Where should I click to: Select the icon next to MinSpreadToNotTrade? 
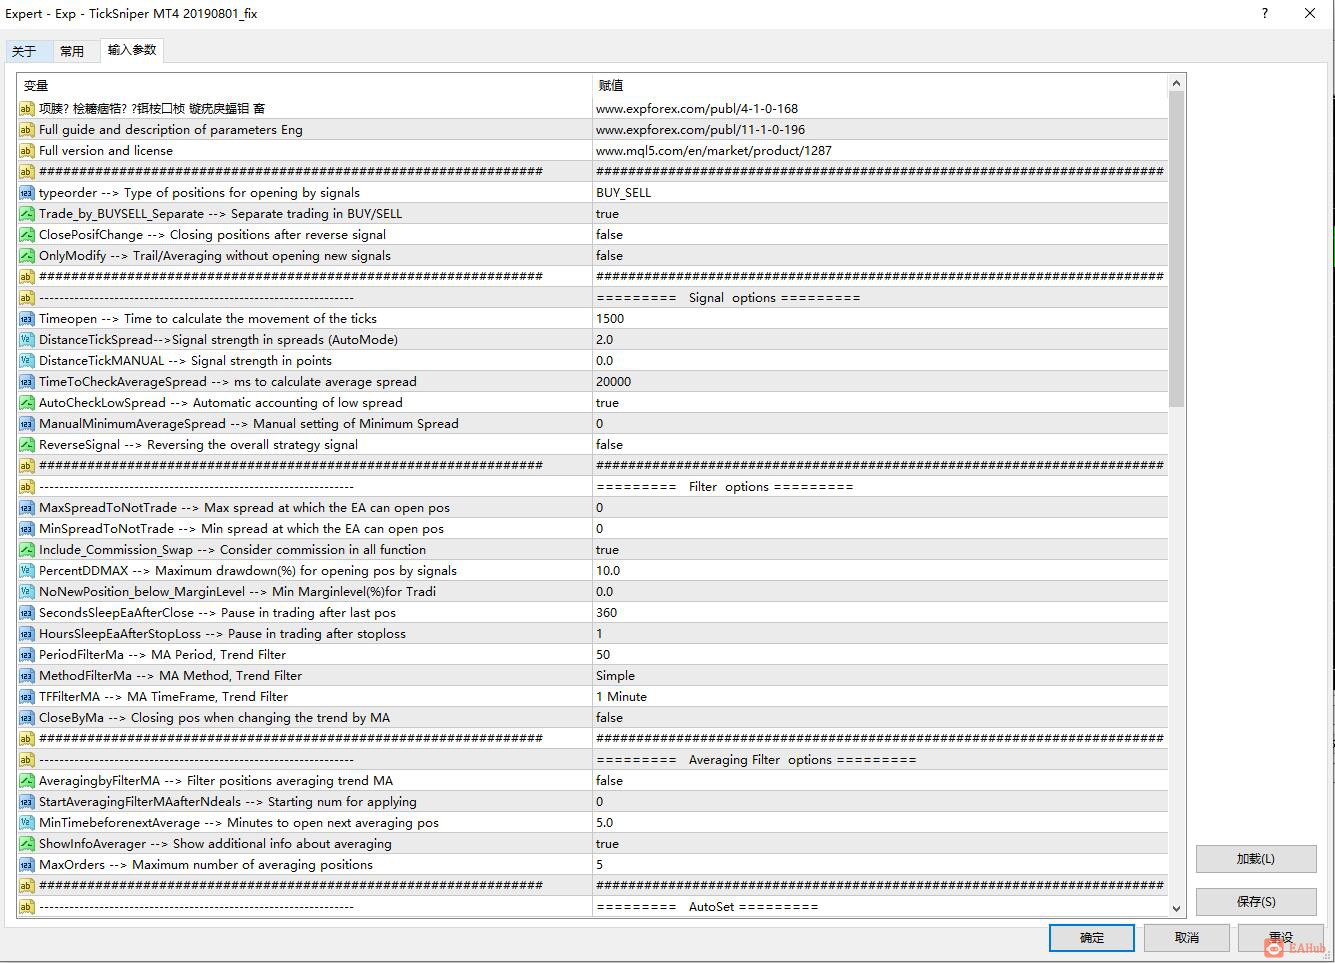27,529
